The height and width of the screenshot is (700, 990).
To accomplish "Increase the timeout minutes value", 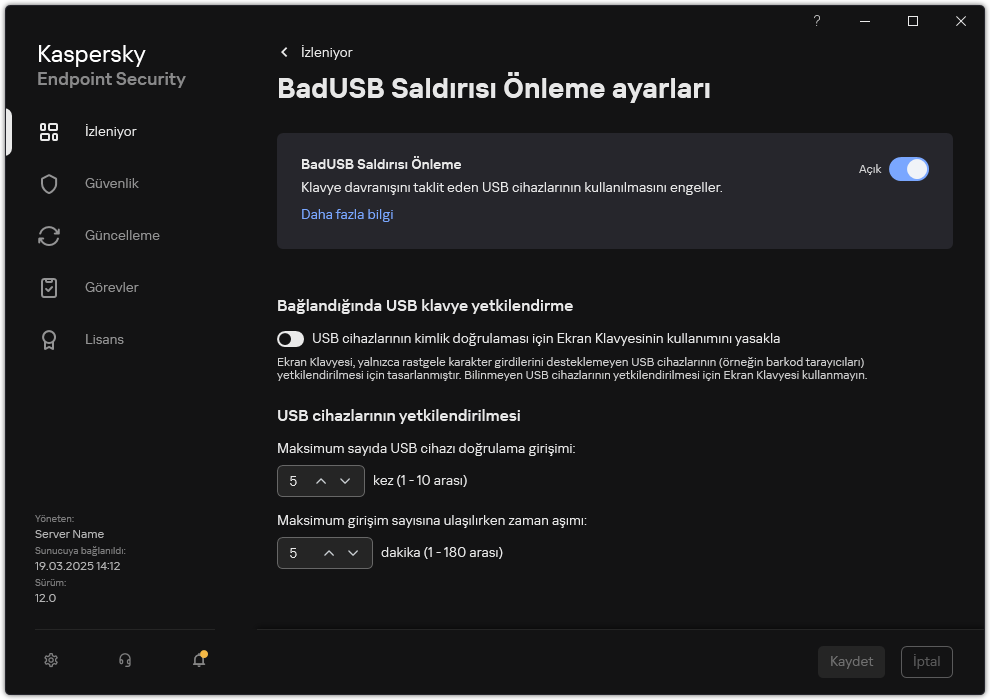I will (x=327, y=553).
